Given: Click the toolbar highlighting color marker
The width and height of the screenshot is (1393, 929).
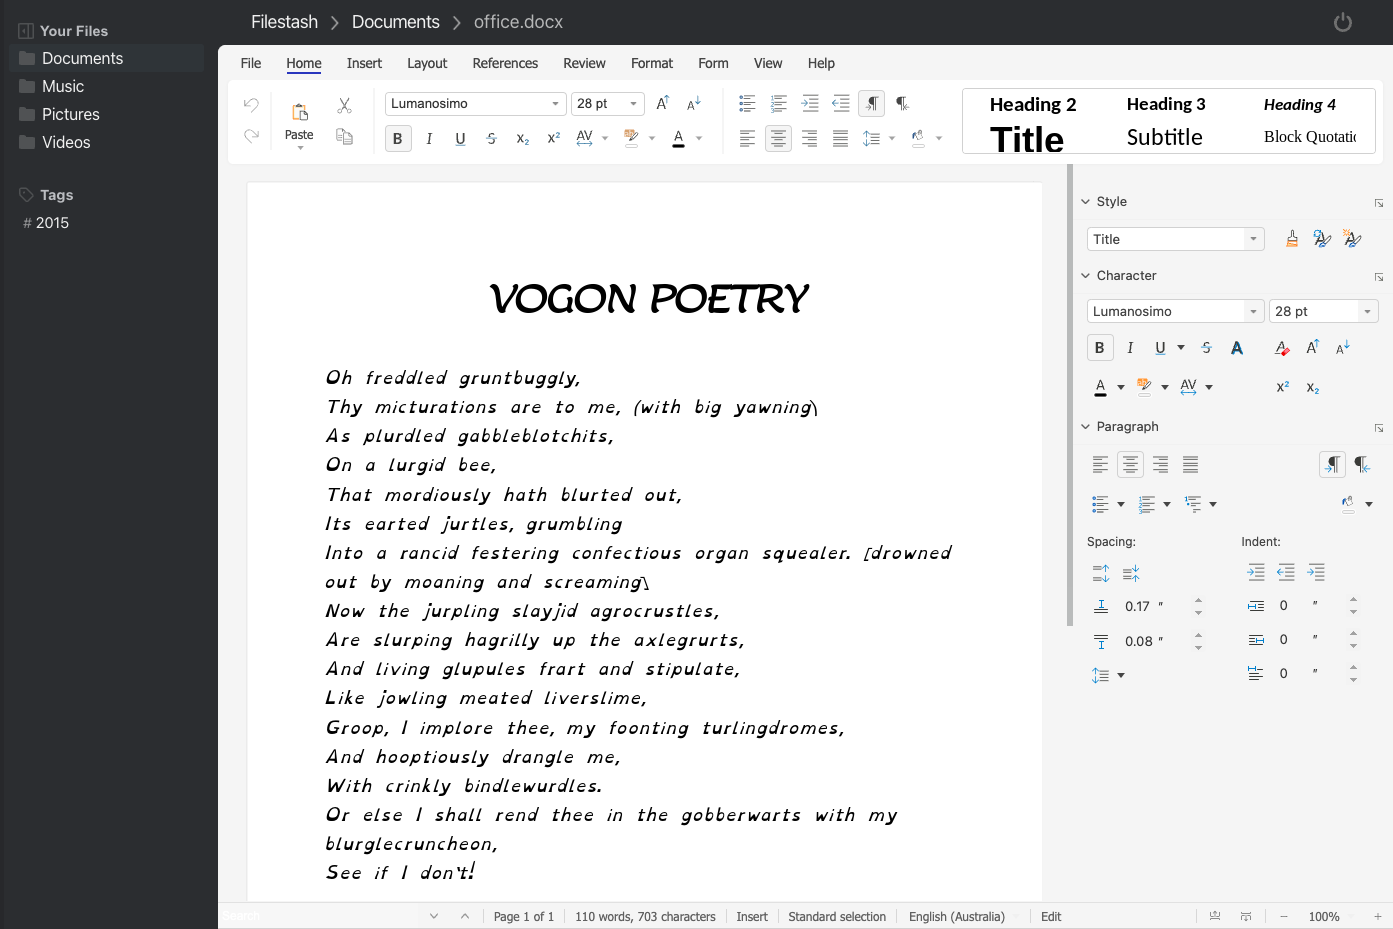Looking at the screenshot, I should (631, 139).
